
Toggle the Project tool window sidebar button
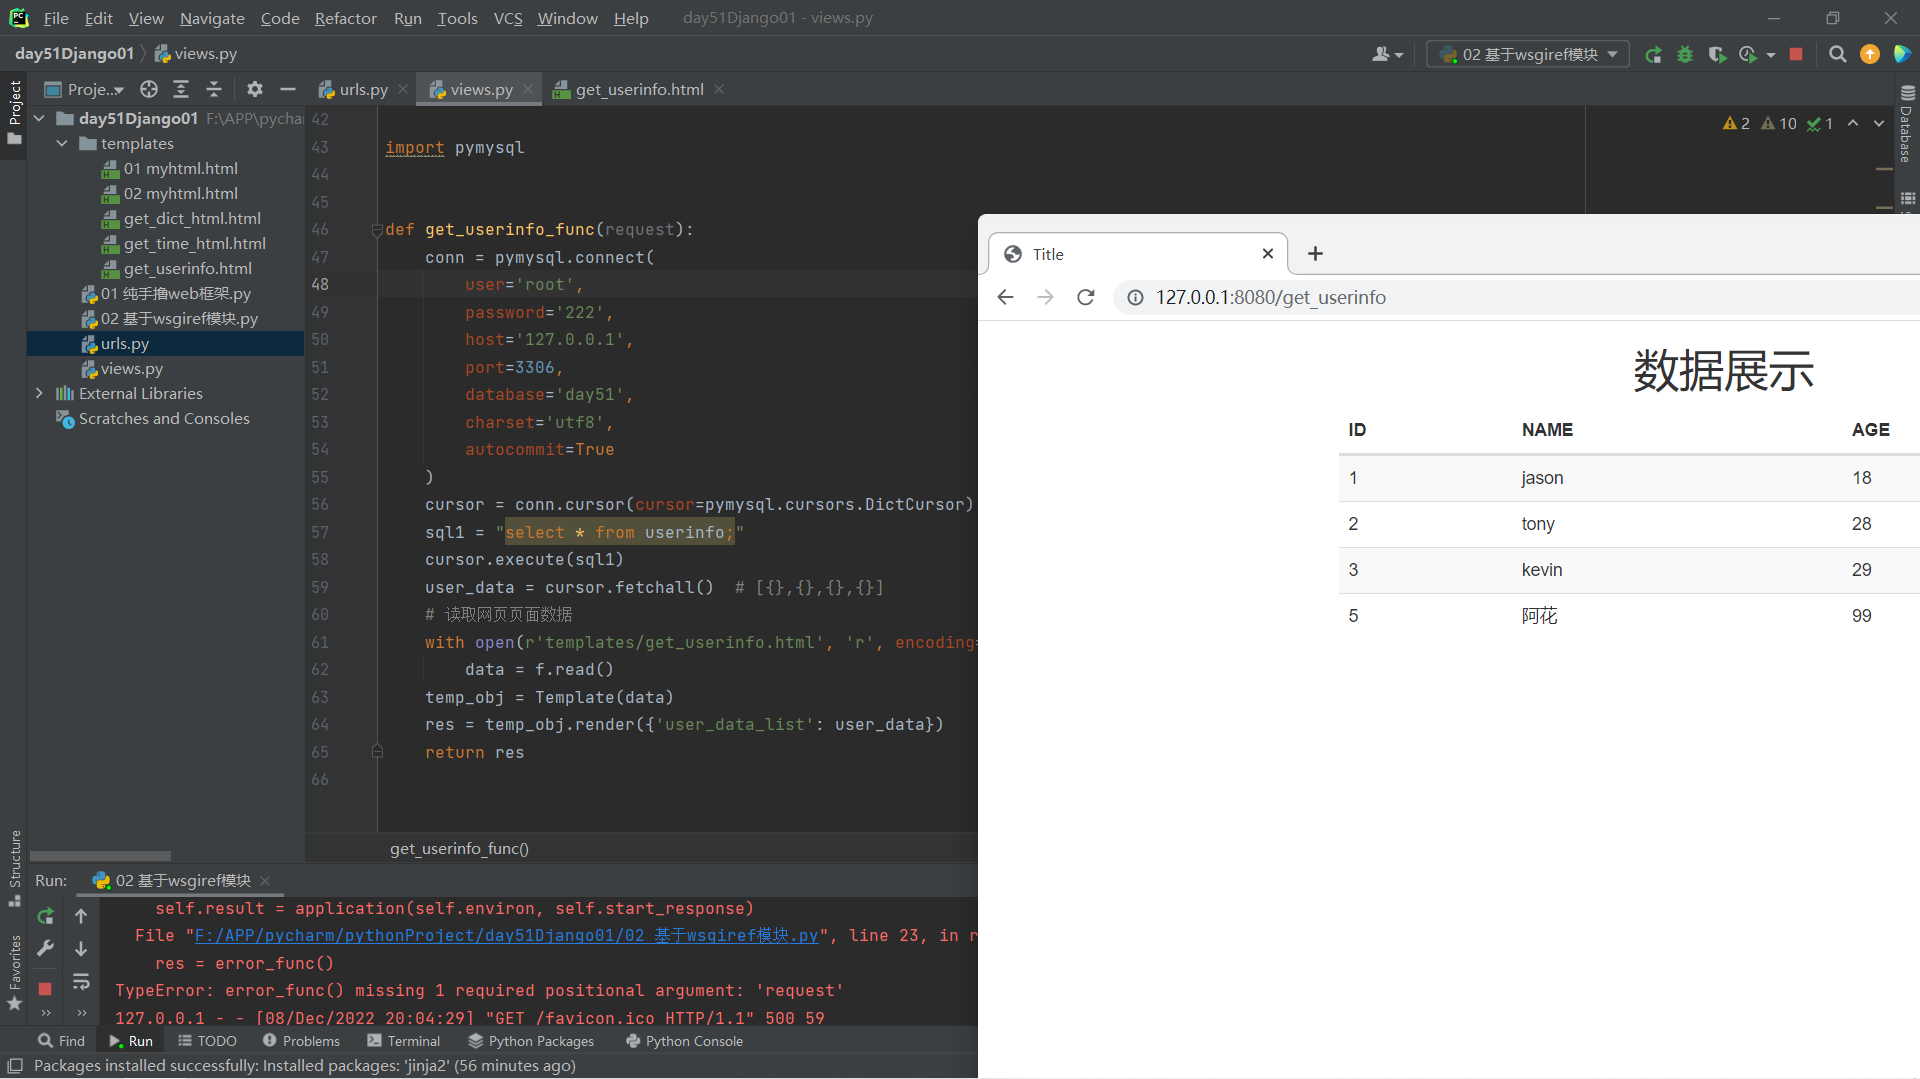tap(14, 110)
